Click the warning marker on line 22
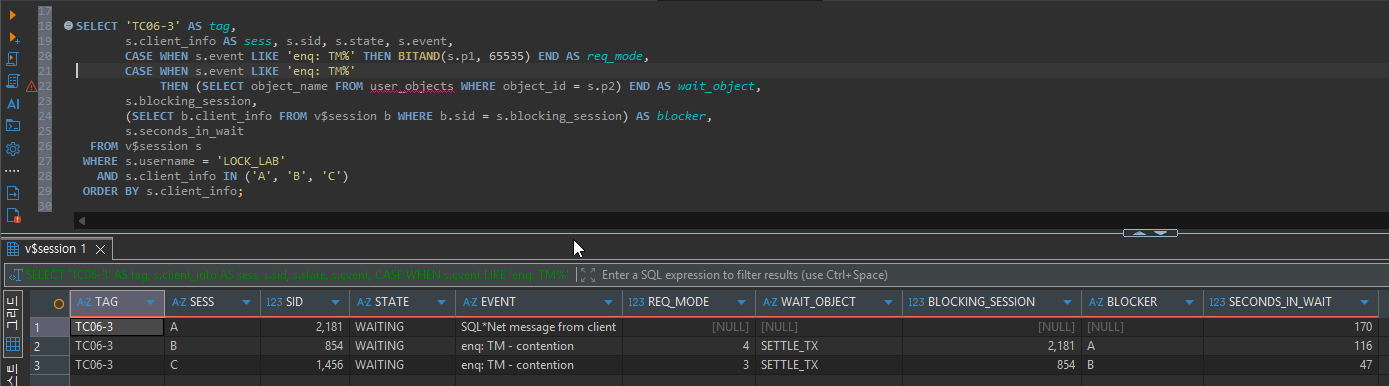Image resolution: width=1389 pixels, height=386 pixels. click(31, 87)
